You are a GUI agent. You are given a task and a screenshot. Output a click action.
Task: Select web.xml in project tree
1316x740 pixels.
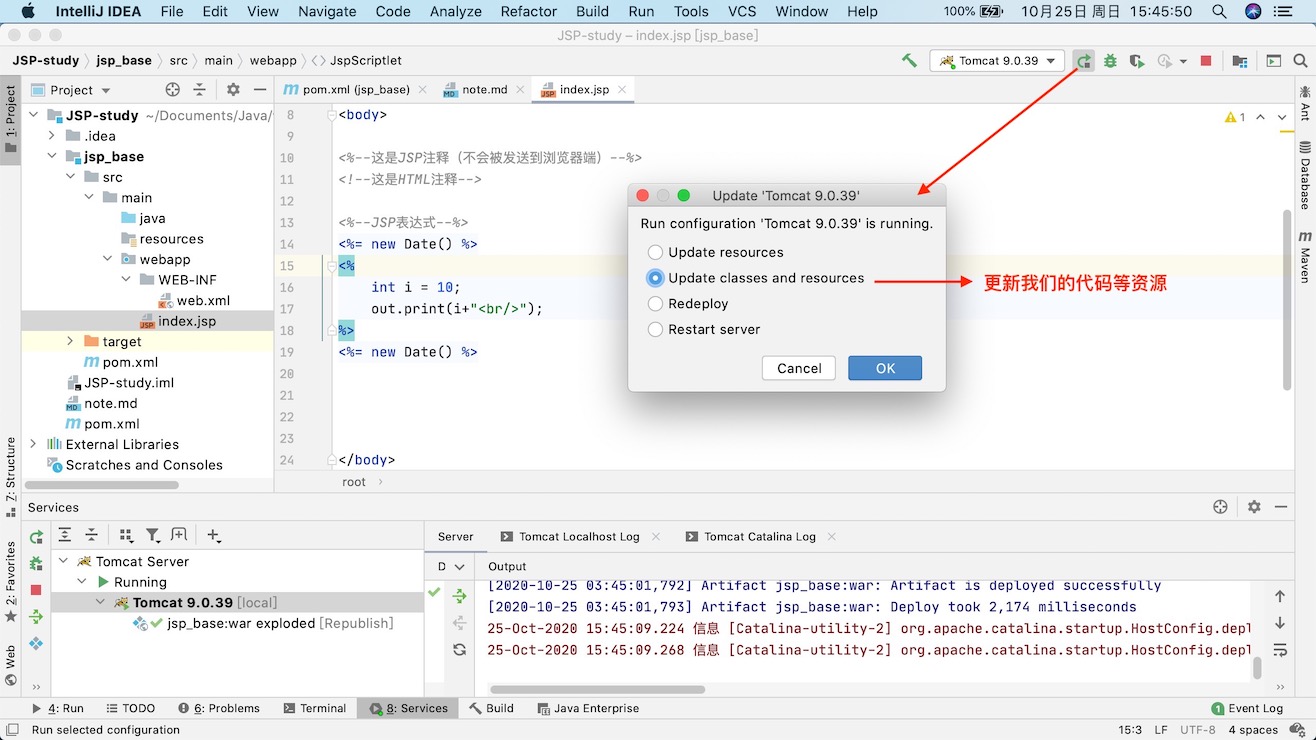194,300
